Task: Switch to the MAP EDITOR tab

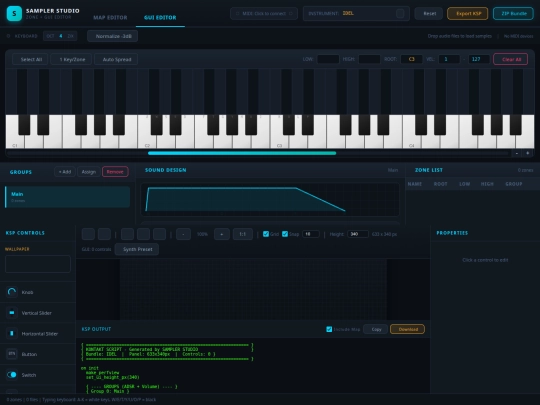Action: pos(110,18)
